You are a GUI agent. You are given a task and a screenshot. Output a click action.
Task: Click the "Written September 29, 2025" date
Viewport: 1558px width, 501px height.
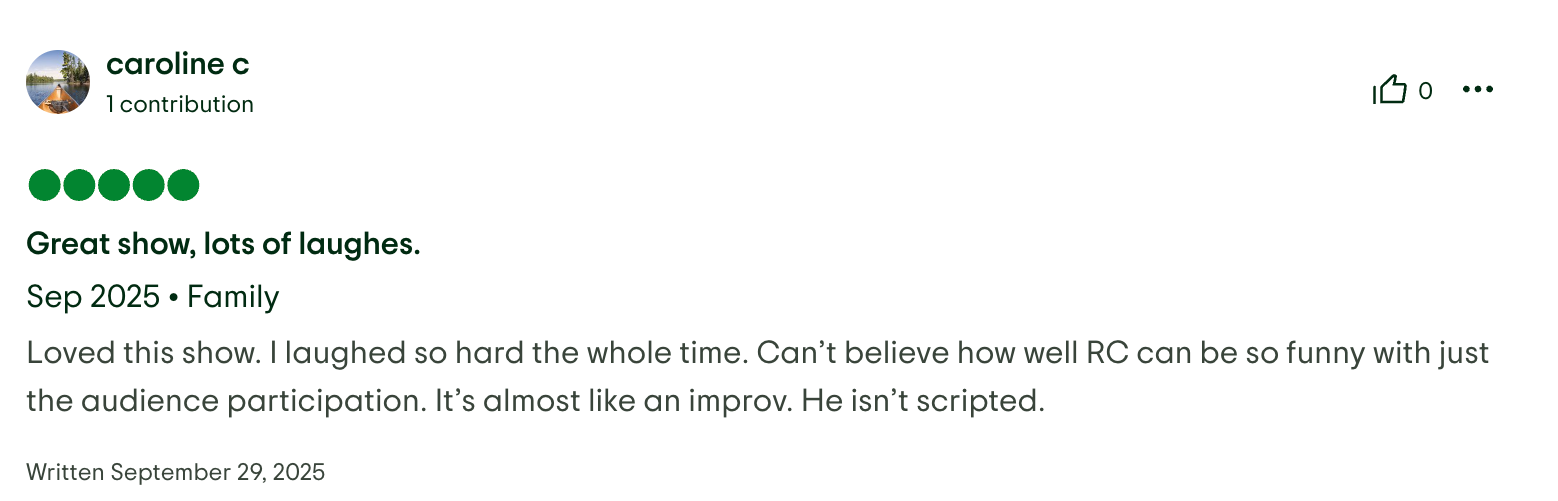click(176, 472)
